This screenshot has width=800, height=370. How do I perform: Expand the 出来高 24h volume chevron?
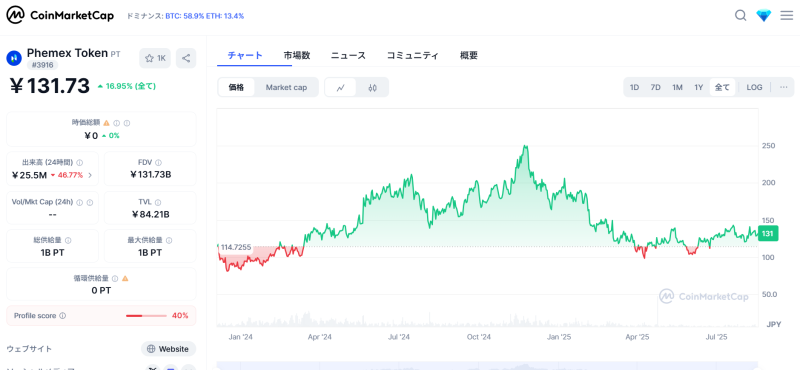pyautogui.click(x=90, y=176)
